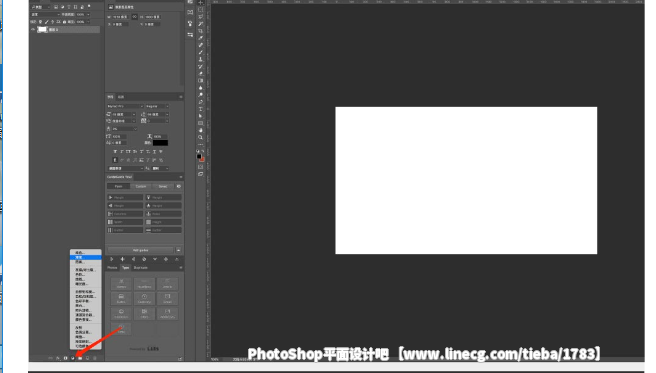Toggle Strikethrough in Character panel
The height and width of the screenshot is (373, 656).
coord(161,151)
